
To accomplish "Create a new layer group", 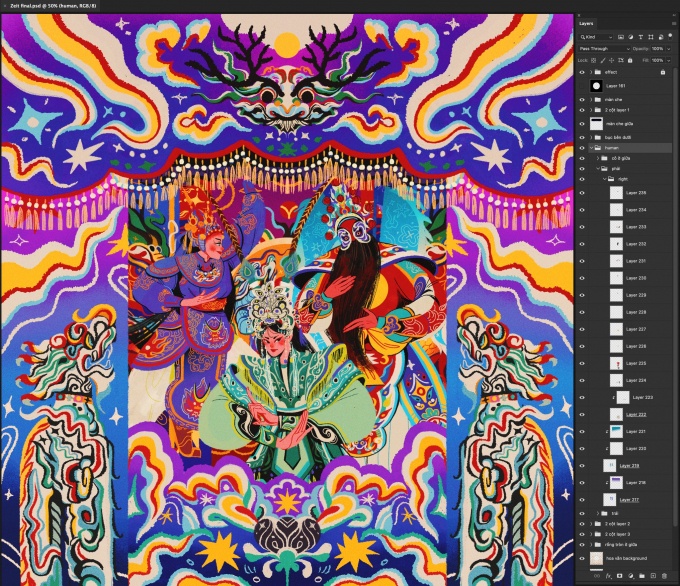I will tap(641, 576).
